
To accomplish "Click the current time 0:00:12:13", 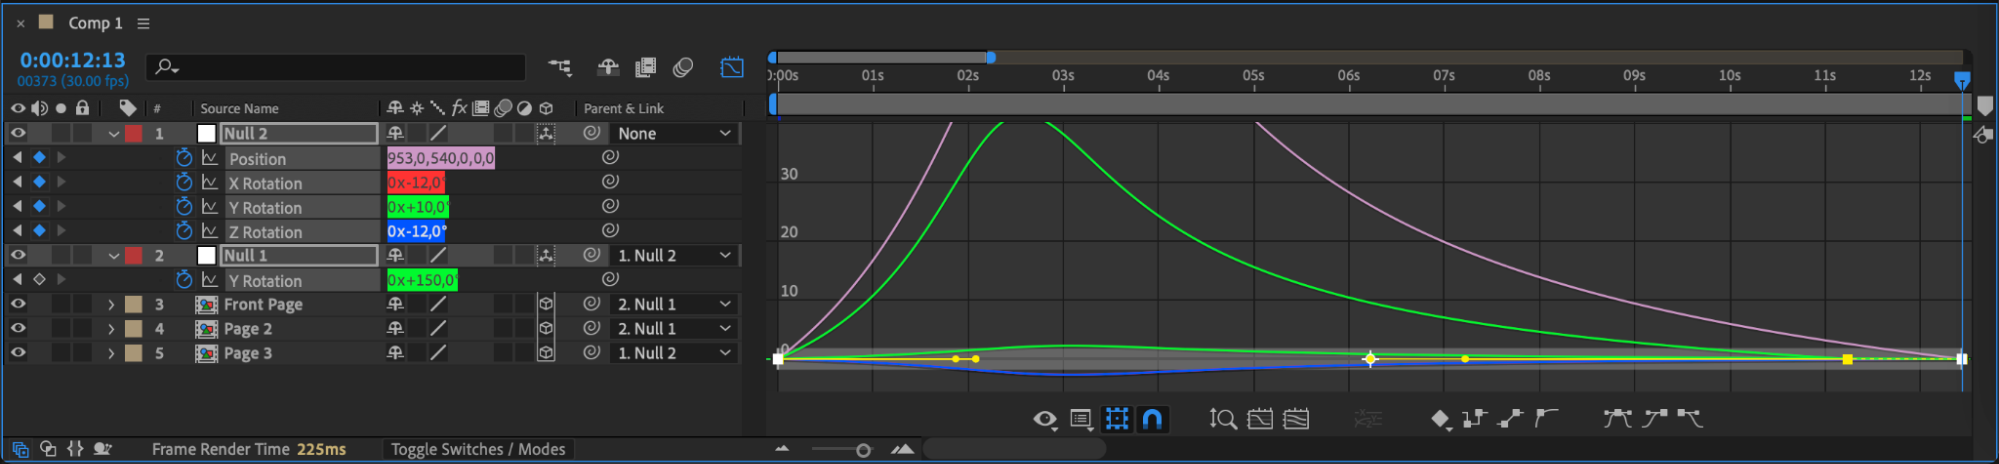I will pos(73,61).
